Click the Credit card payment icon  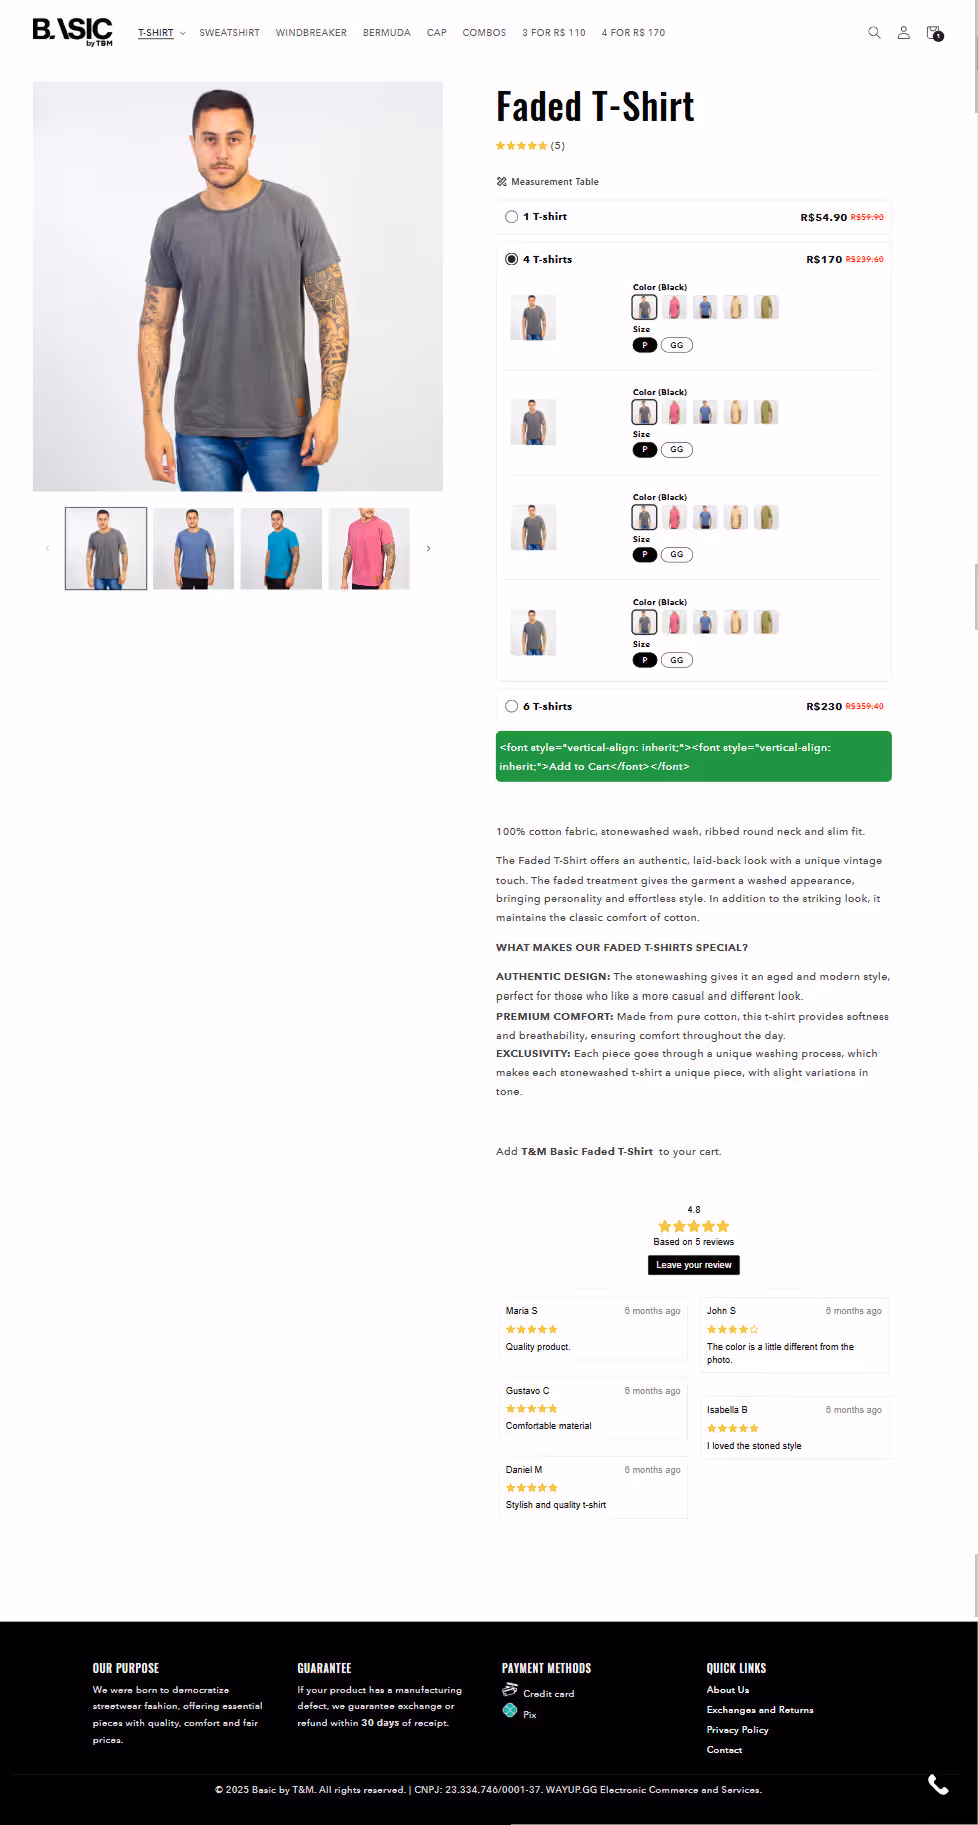(x=510, y=1691)
